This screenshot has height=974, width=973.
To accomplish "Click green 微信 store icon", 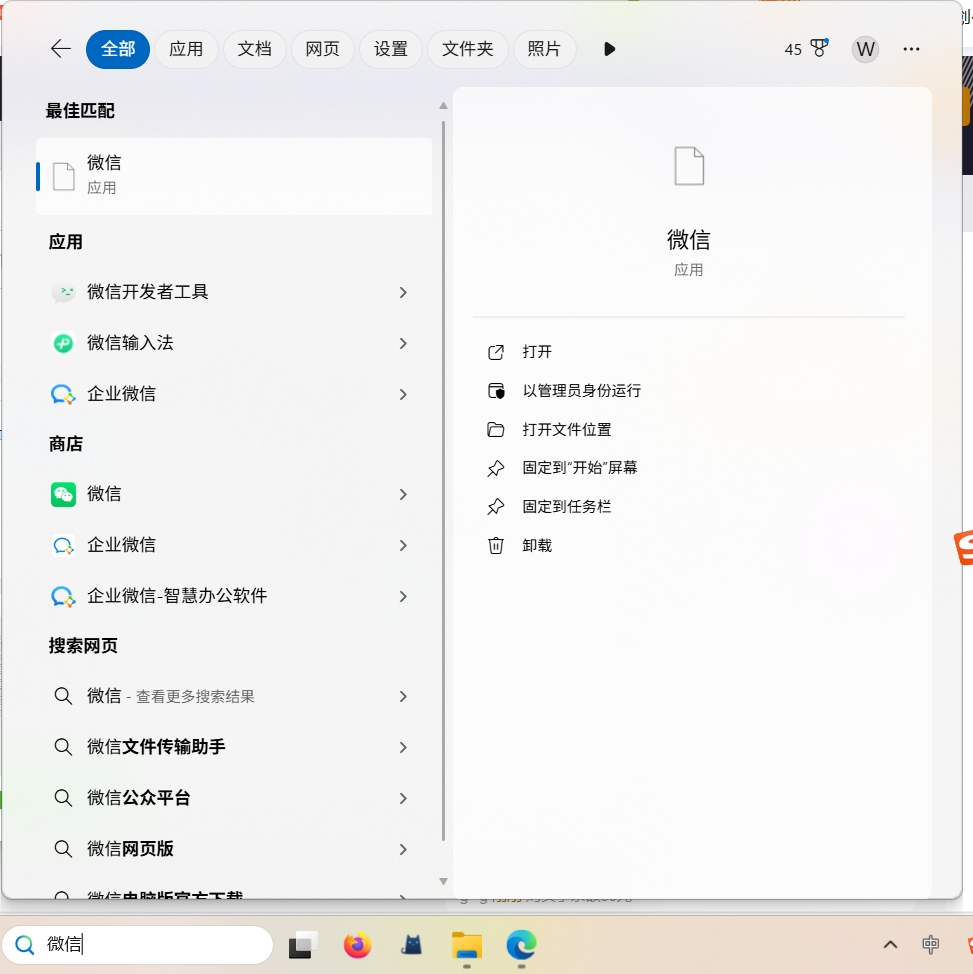I will click(63, 494).
